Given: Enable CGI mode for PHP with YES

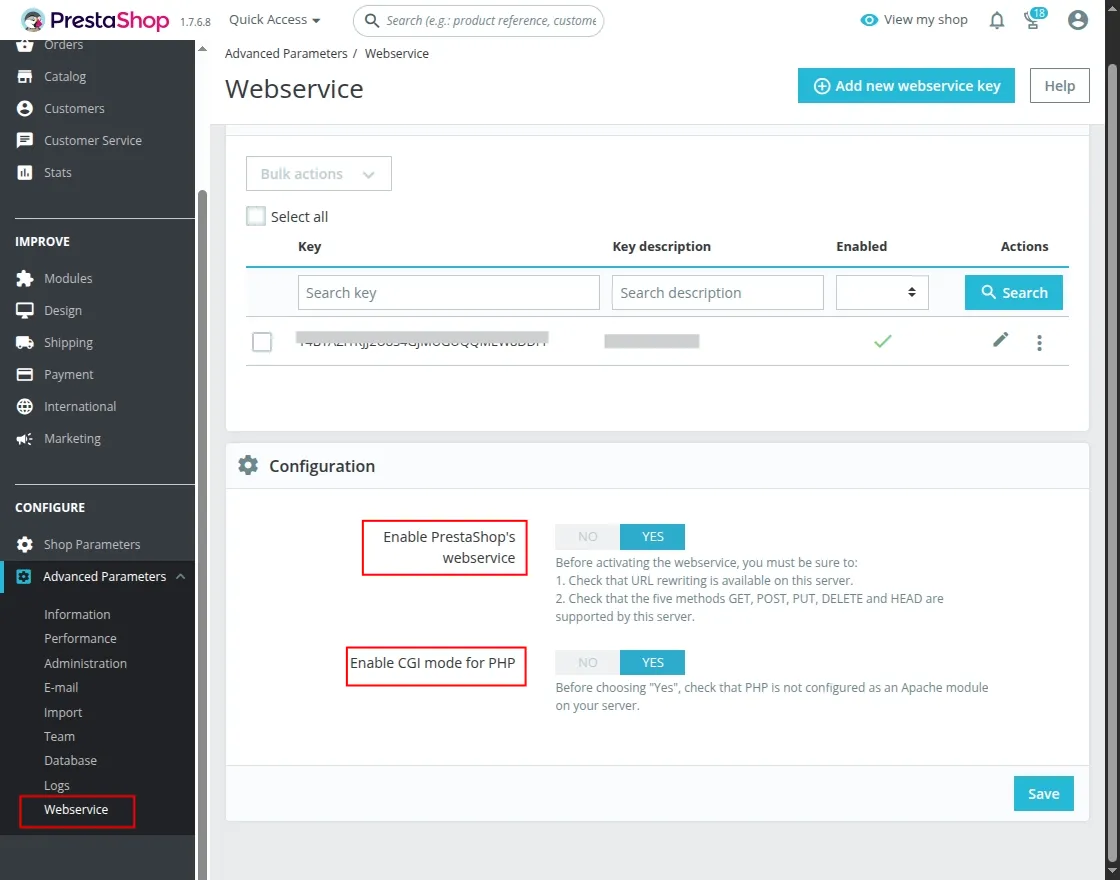Looking at the screenshot, I should pyautogui.click(x=652, y=662).
